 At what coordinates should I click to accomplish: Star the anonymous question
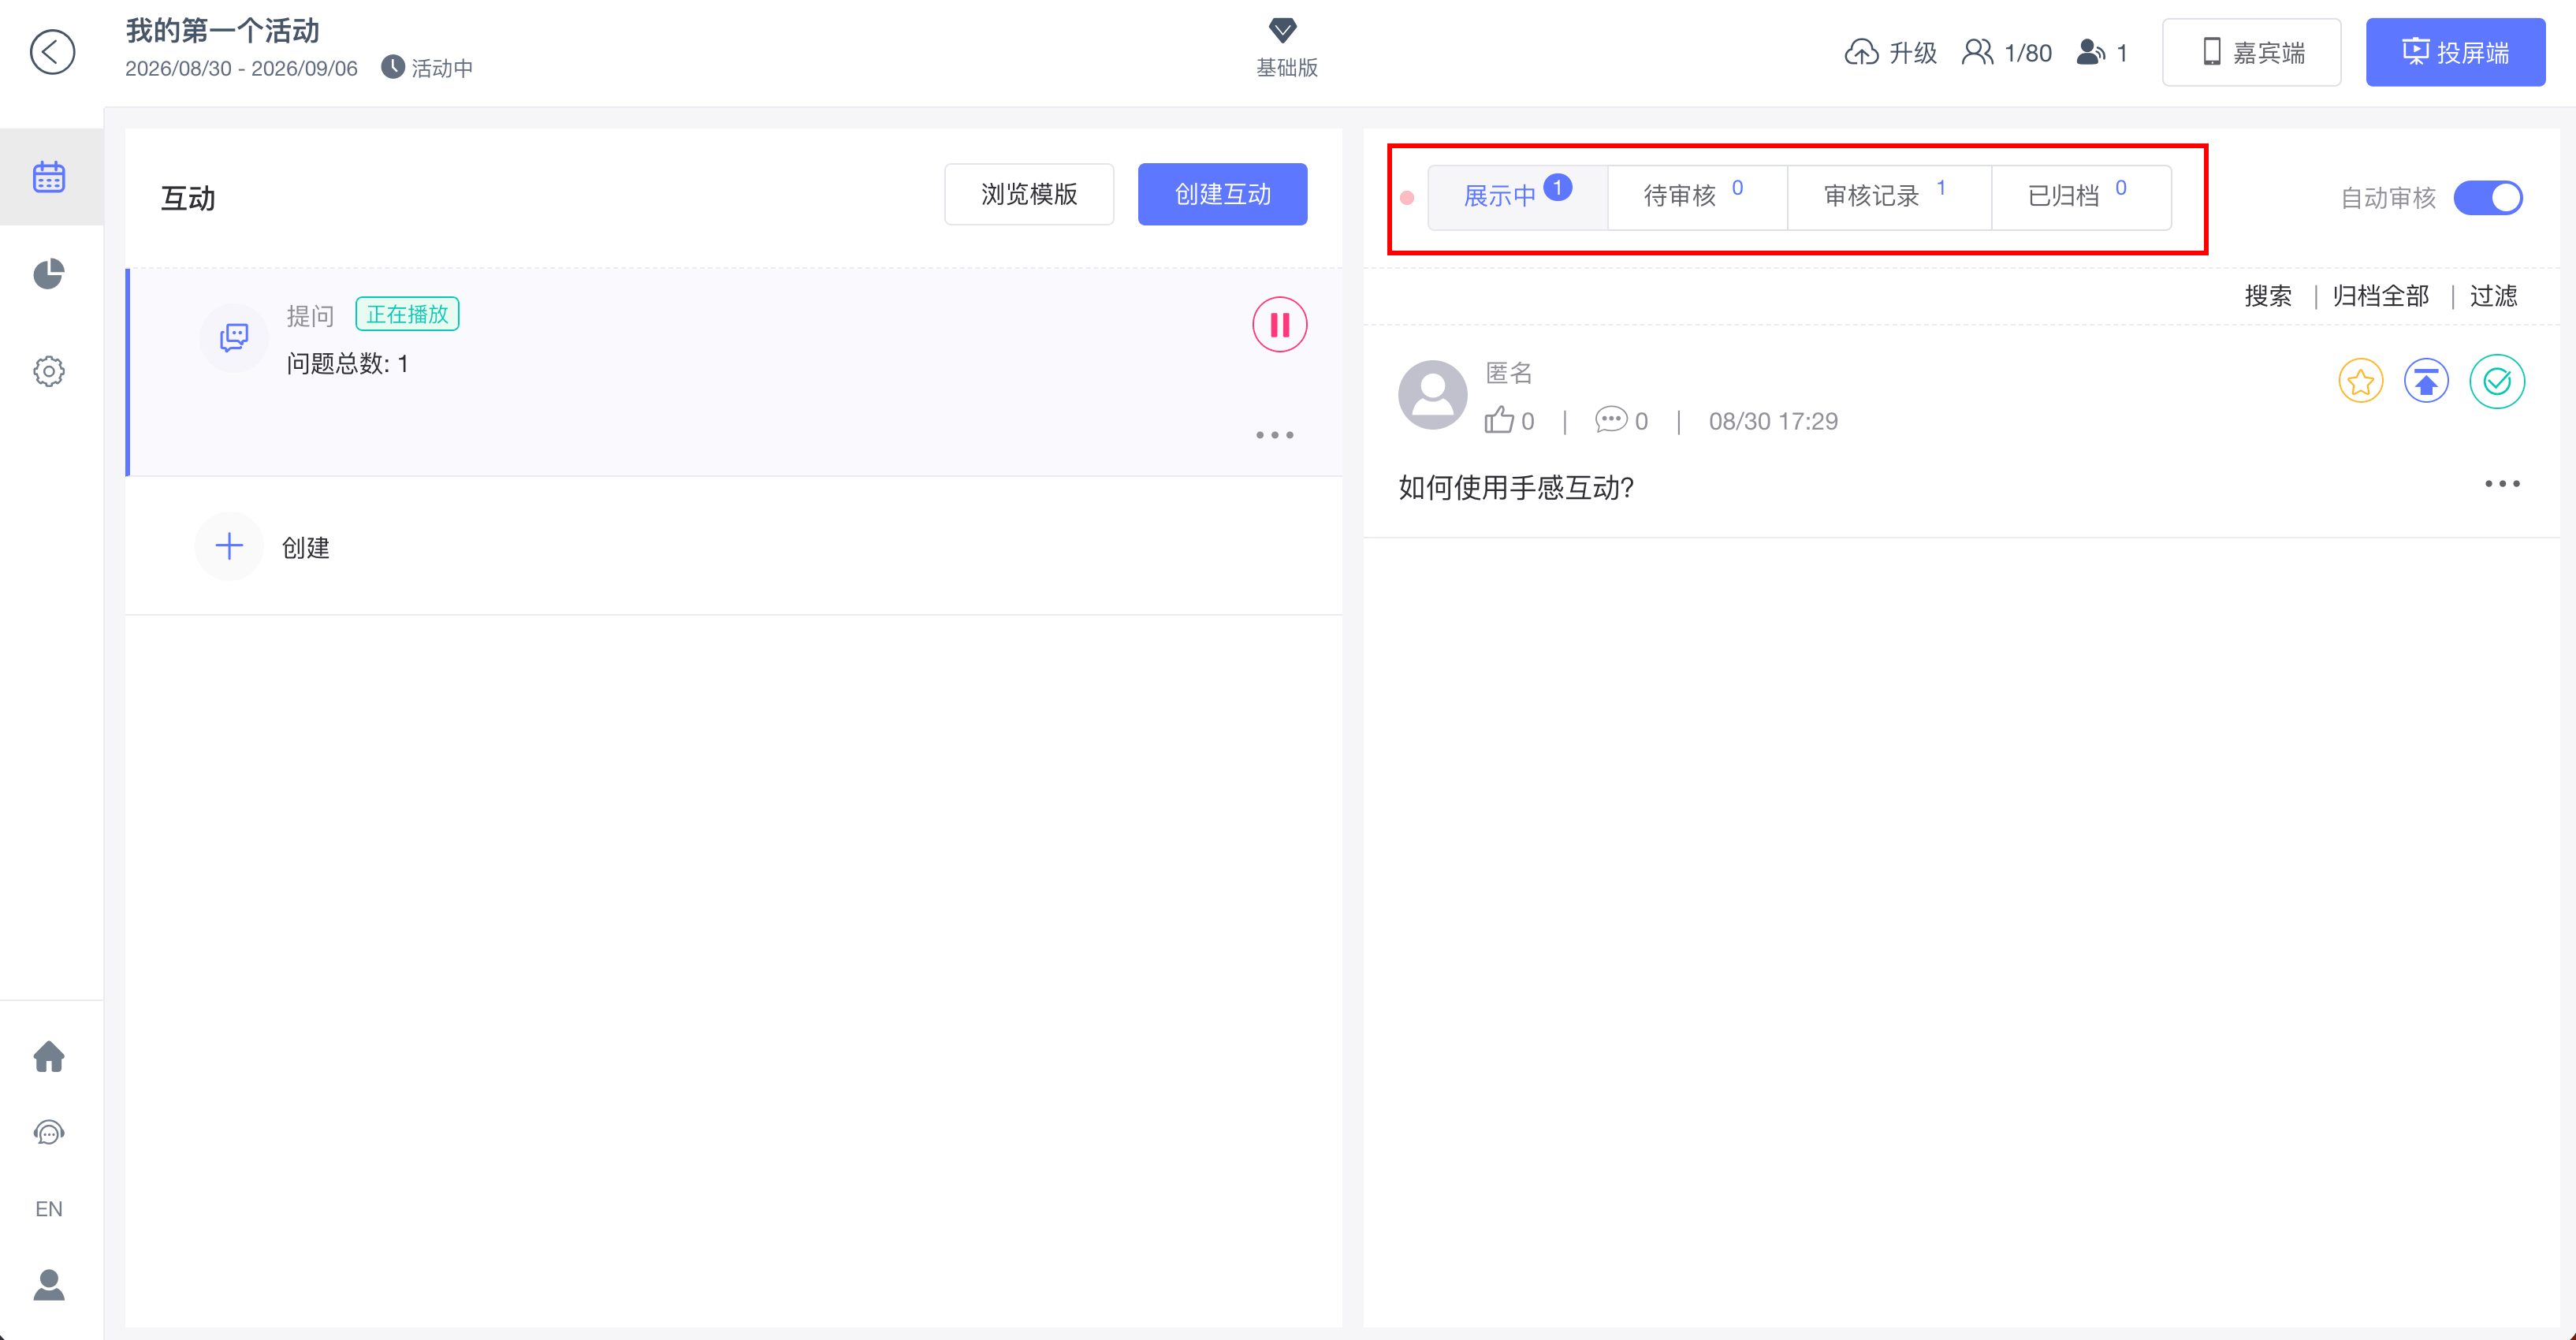point(2360,381)
